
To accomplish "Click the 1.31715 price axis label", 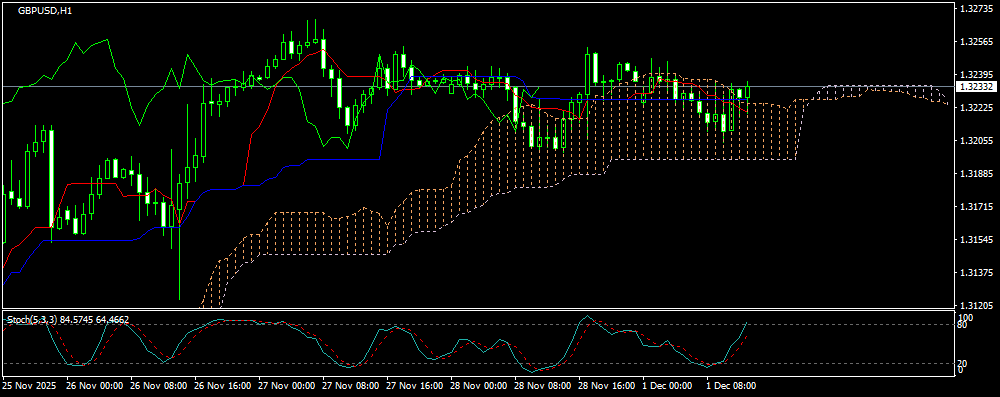I will tap(977, 207).
